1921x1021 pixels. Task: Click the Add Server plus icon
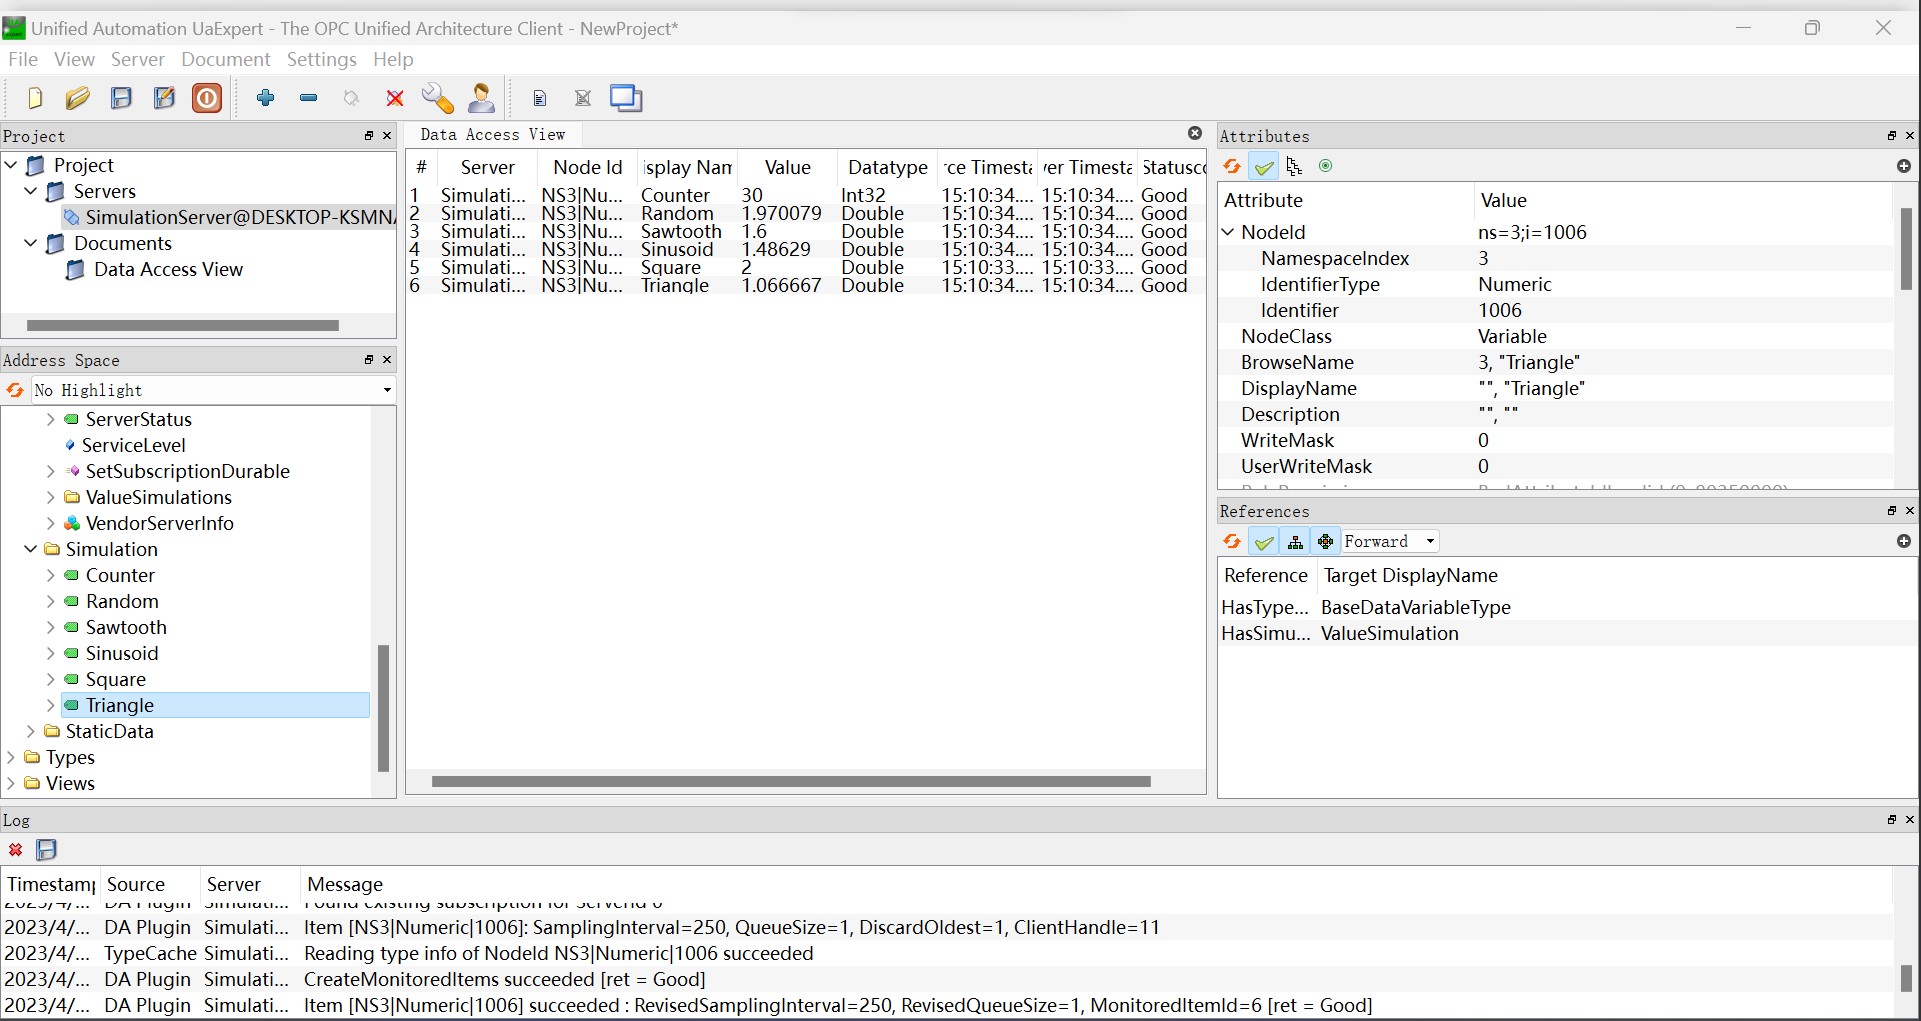[x=265, y=97]
